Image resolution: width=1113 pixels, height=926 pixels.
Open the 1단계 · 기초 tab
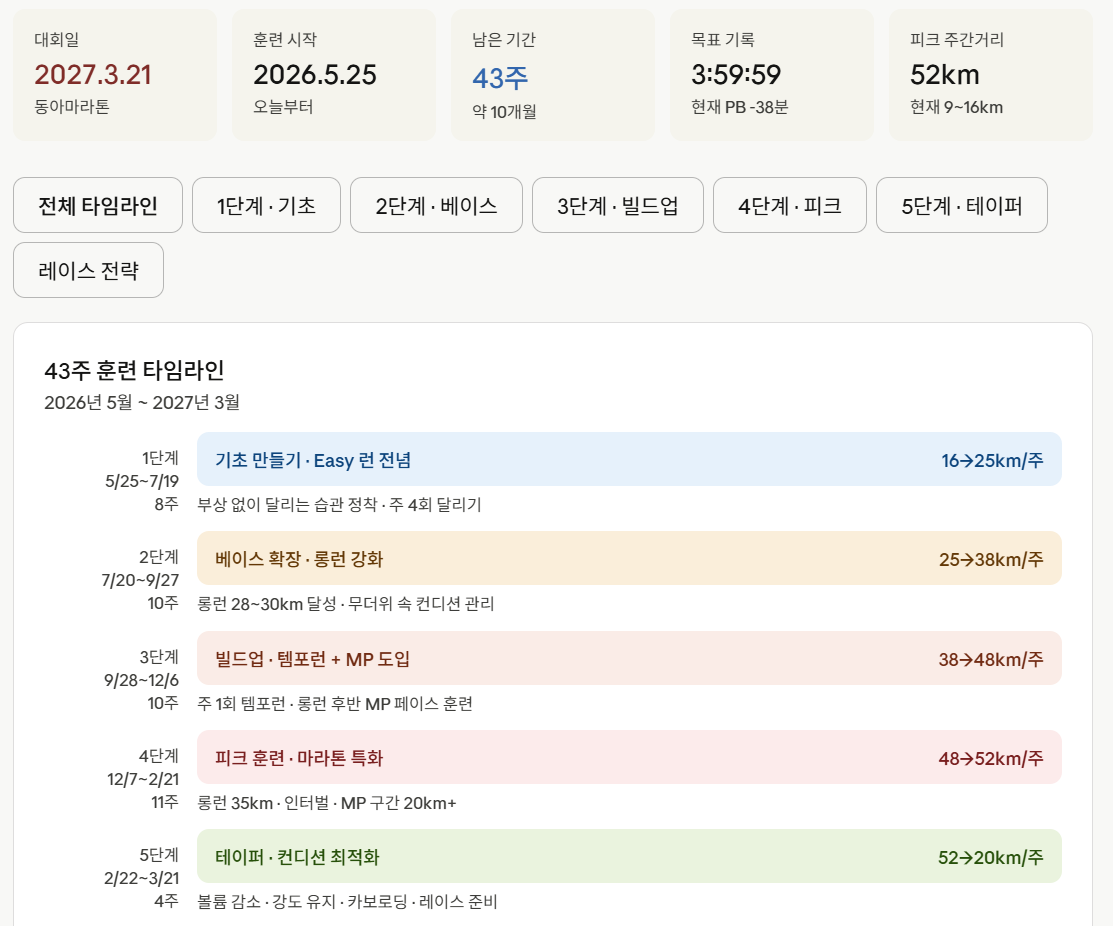266,205
